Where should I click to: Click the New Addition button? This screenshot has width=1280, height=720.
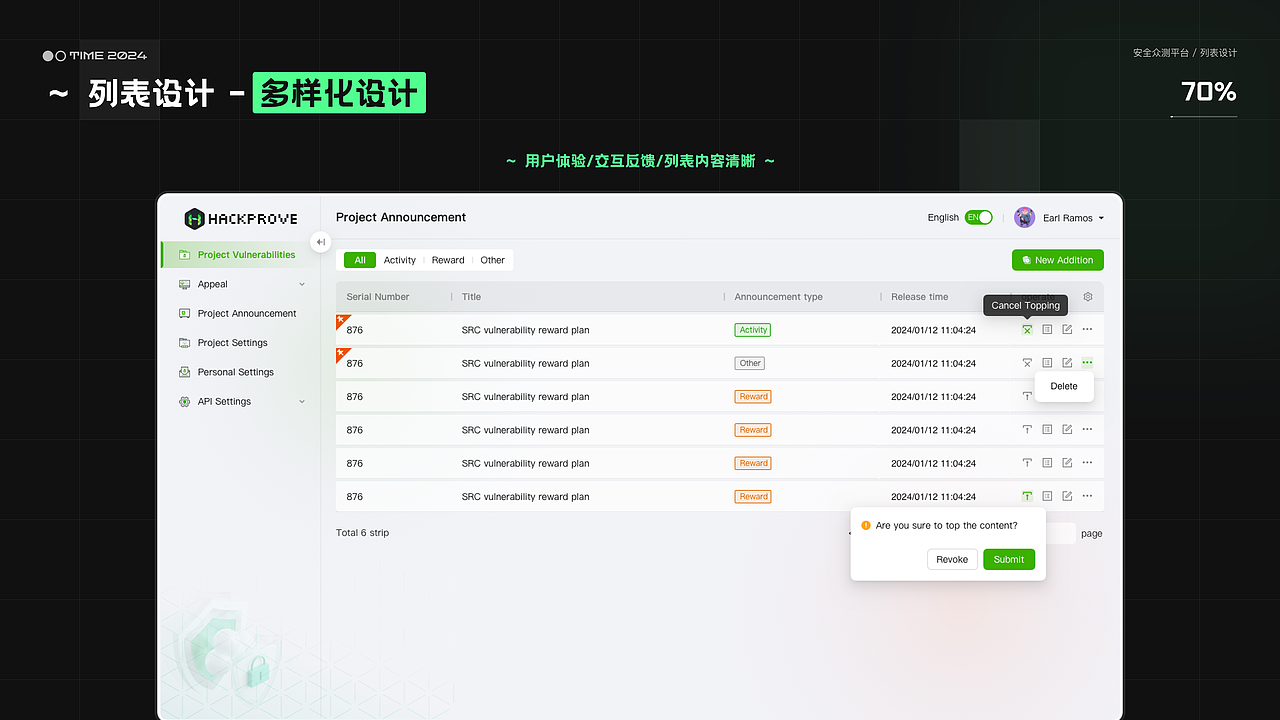[x=1058, y=260]
